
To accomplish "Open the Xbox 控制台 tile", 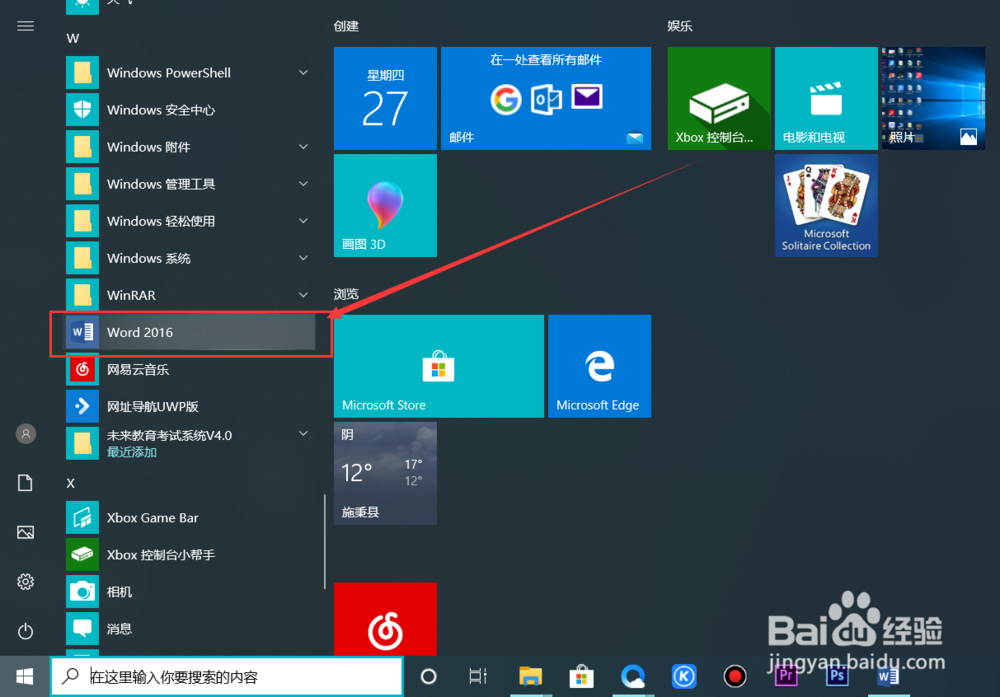I will pyautogui.click(x=719, y=98).
